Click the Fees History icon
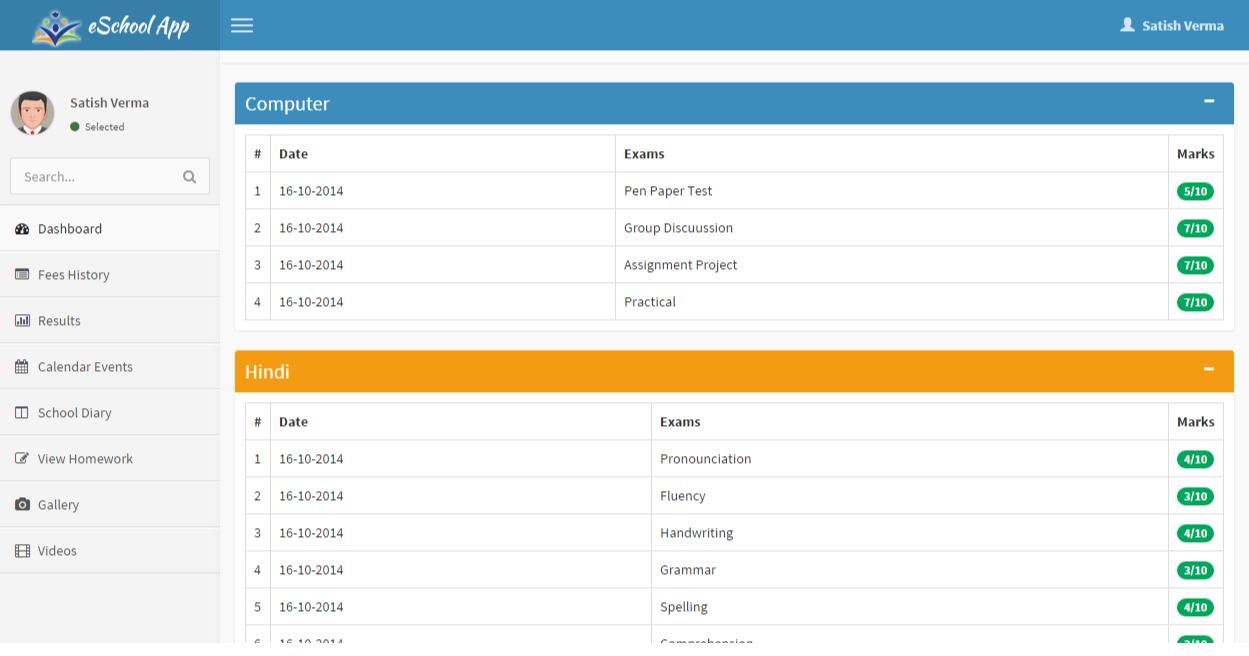Screen dimensions: 1249x656 tap(22, 275)
